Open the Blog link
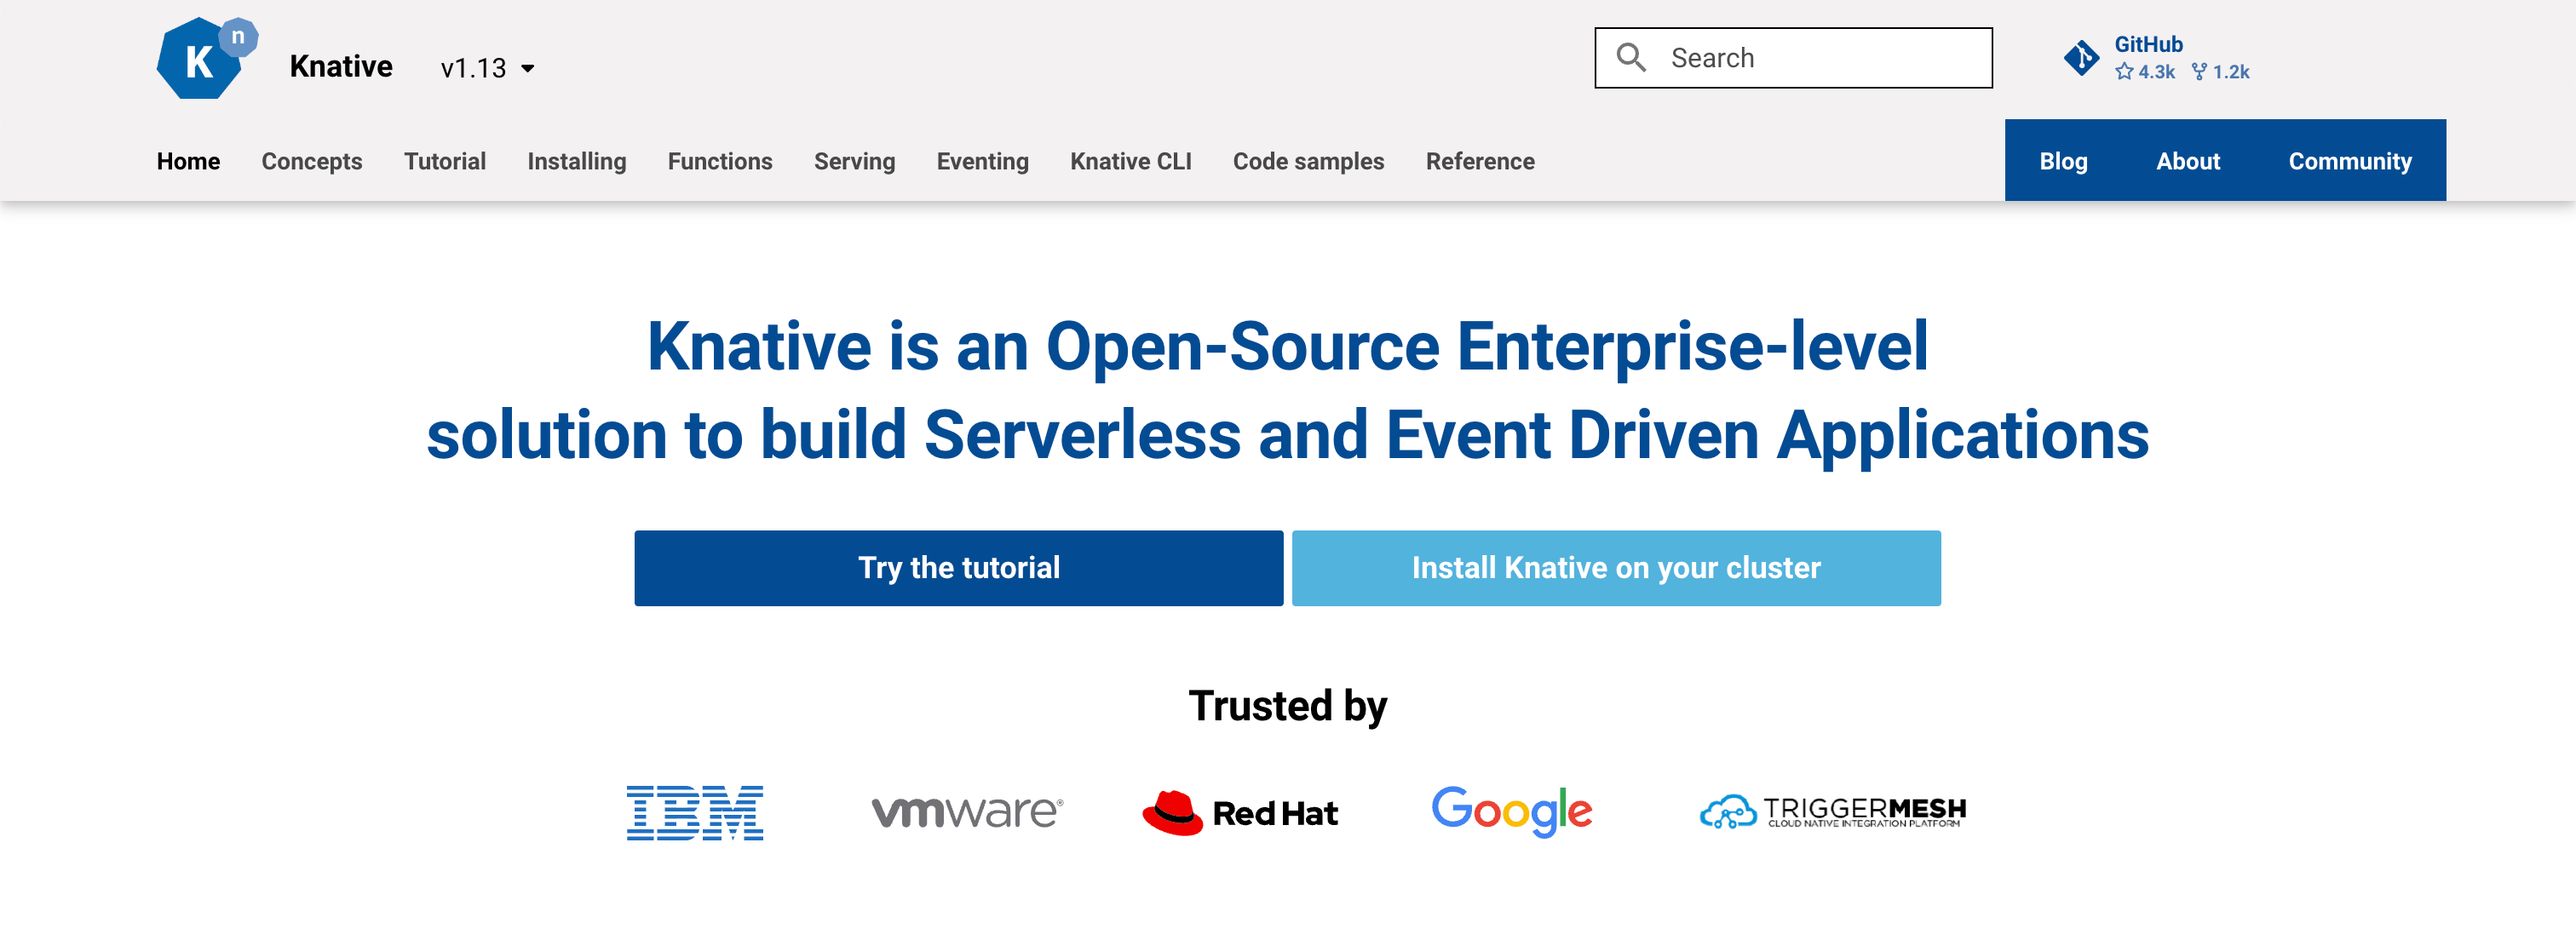This screenshot has width=2576, height=940. (2064, 161)
